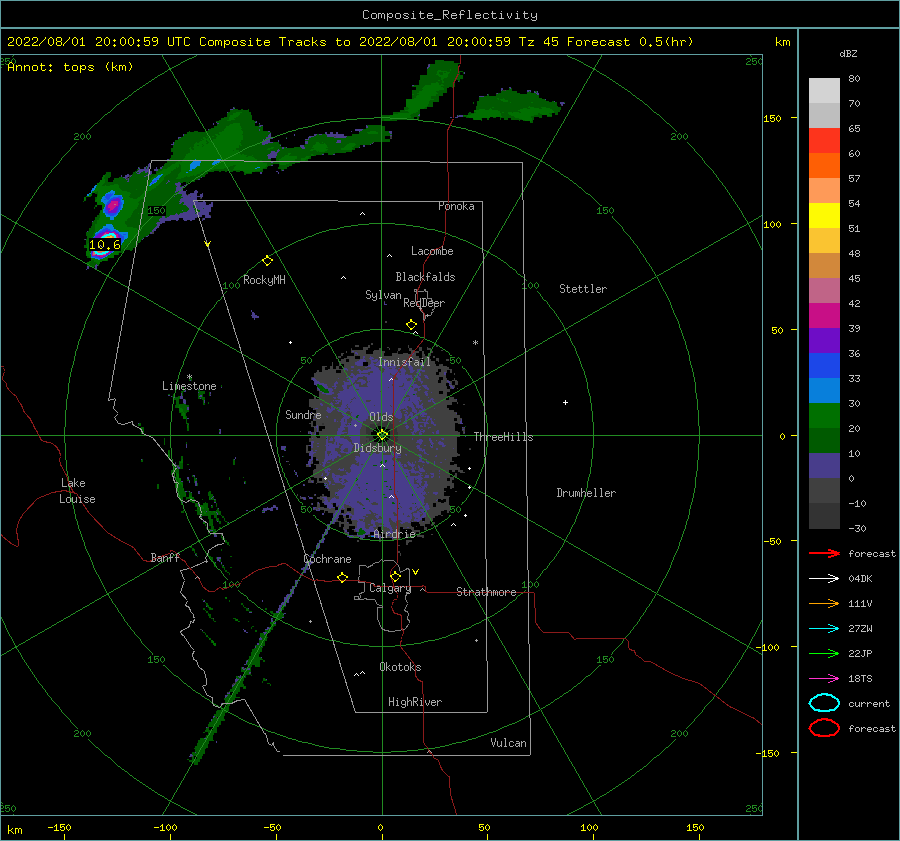Viewport: 900px width, 841px height.
Task: Pick the purple 39-36 dBZ color swatch
Action: (824, 340)
